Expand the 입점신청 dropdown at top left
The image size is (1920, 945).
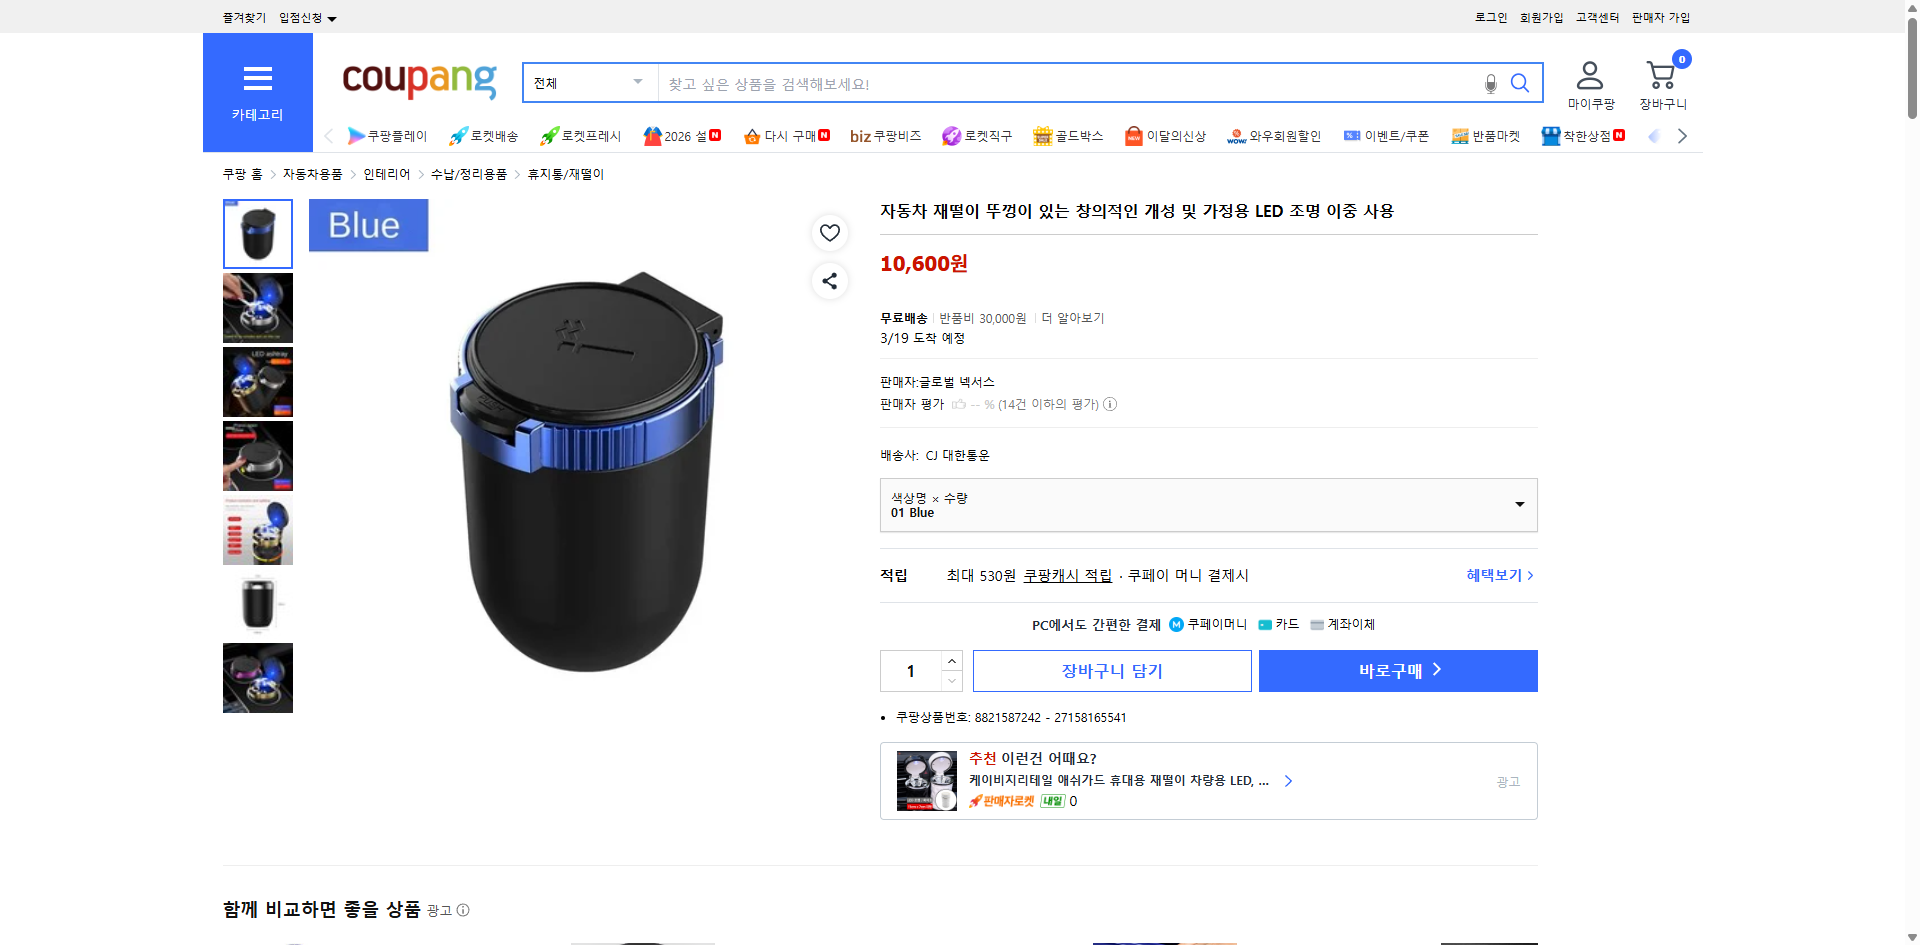pyautogui.click(x=303, y=17)
